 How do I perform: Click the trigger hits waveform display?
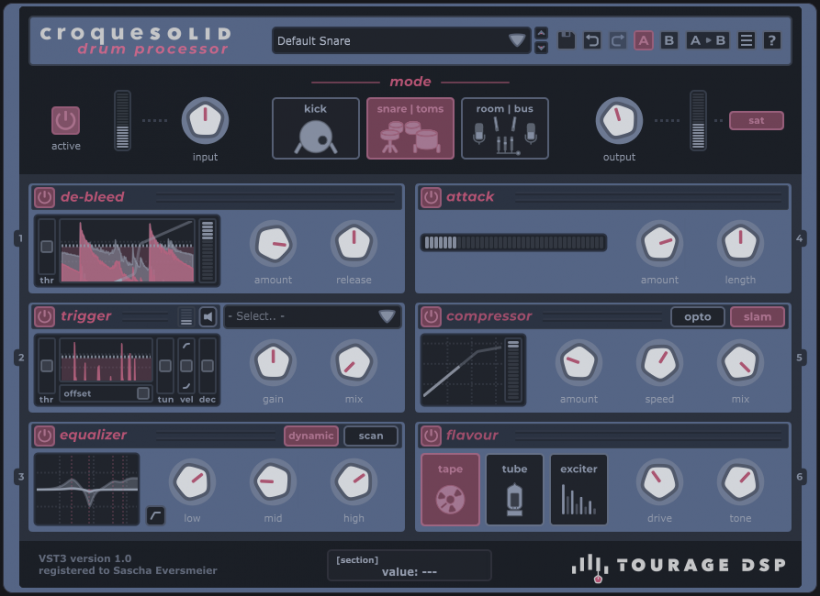click(x=106, y=360)
